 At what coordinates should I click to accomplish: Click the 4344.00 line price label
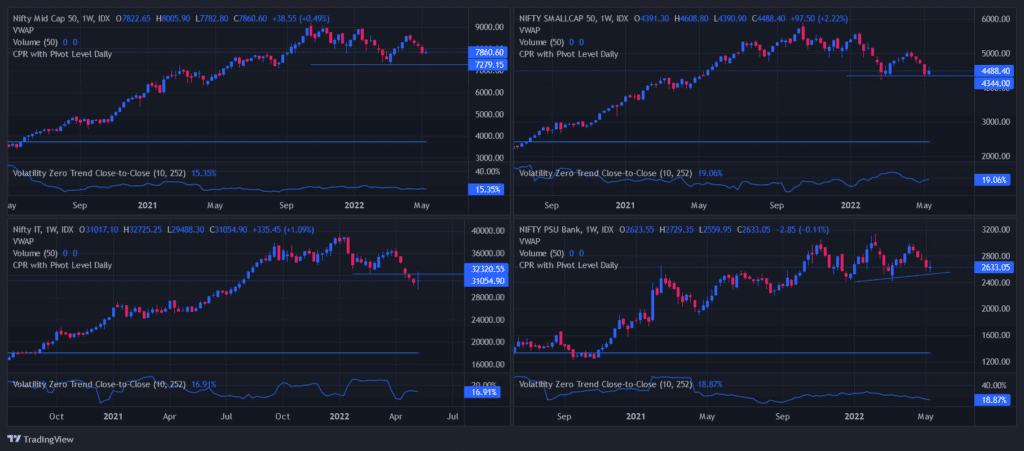[x=993, y=83]
